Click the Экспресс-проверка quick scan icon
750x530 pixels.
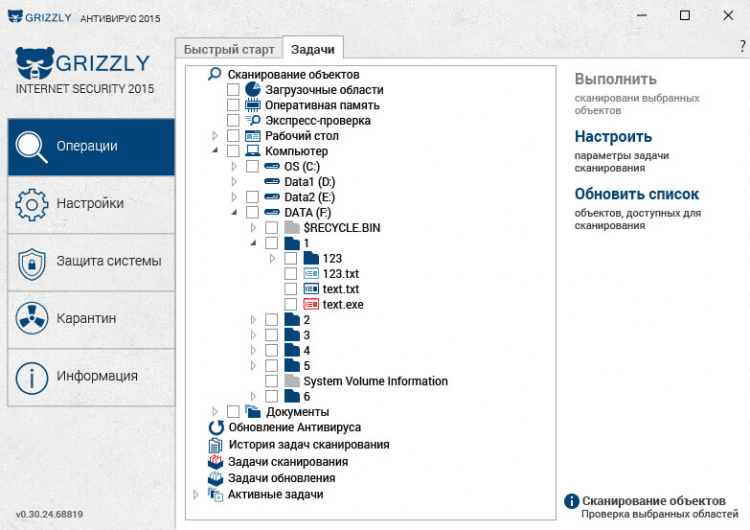point(253,120)
